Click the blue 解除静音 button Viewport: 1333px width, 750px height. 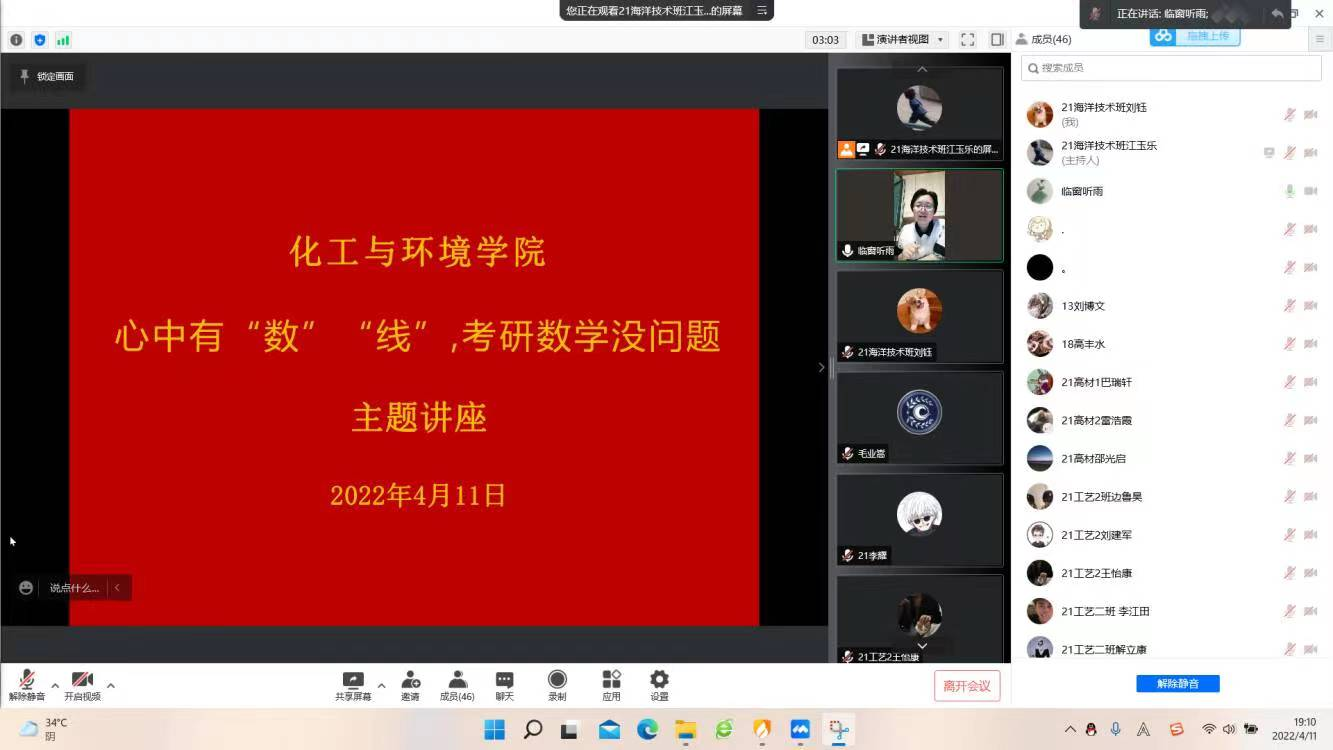(x=1177, y=684)
